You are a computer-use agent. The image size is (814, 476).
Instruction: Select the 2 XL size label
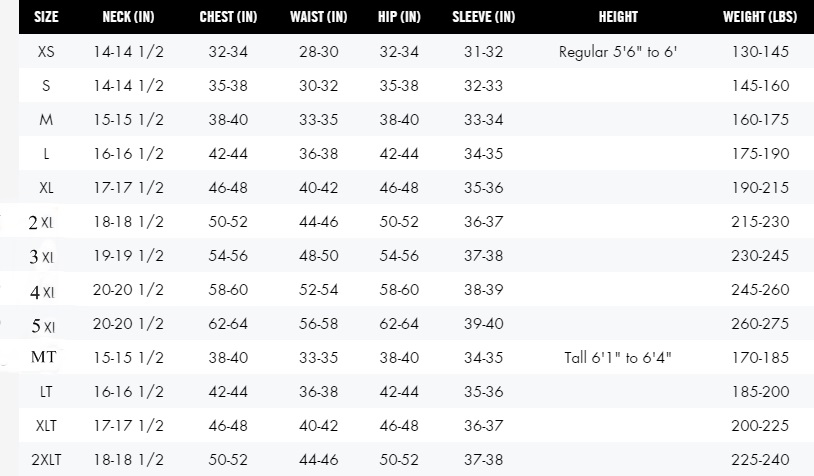(x=41, y=222)
